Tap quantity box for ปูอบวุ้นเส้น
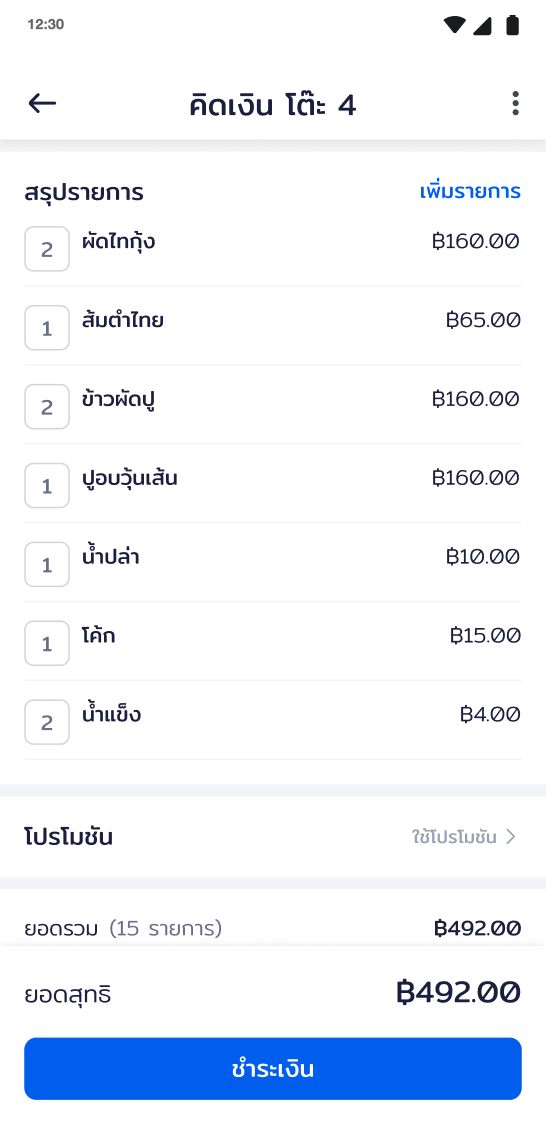 tap(47, 485)
